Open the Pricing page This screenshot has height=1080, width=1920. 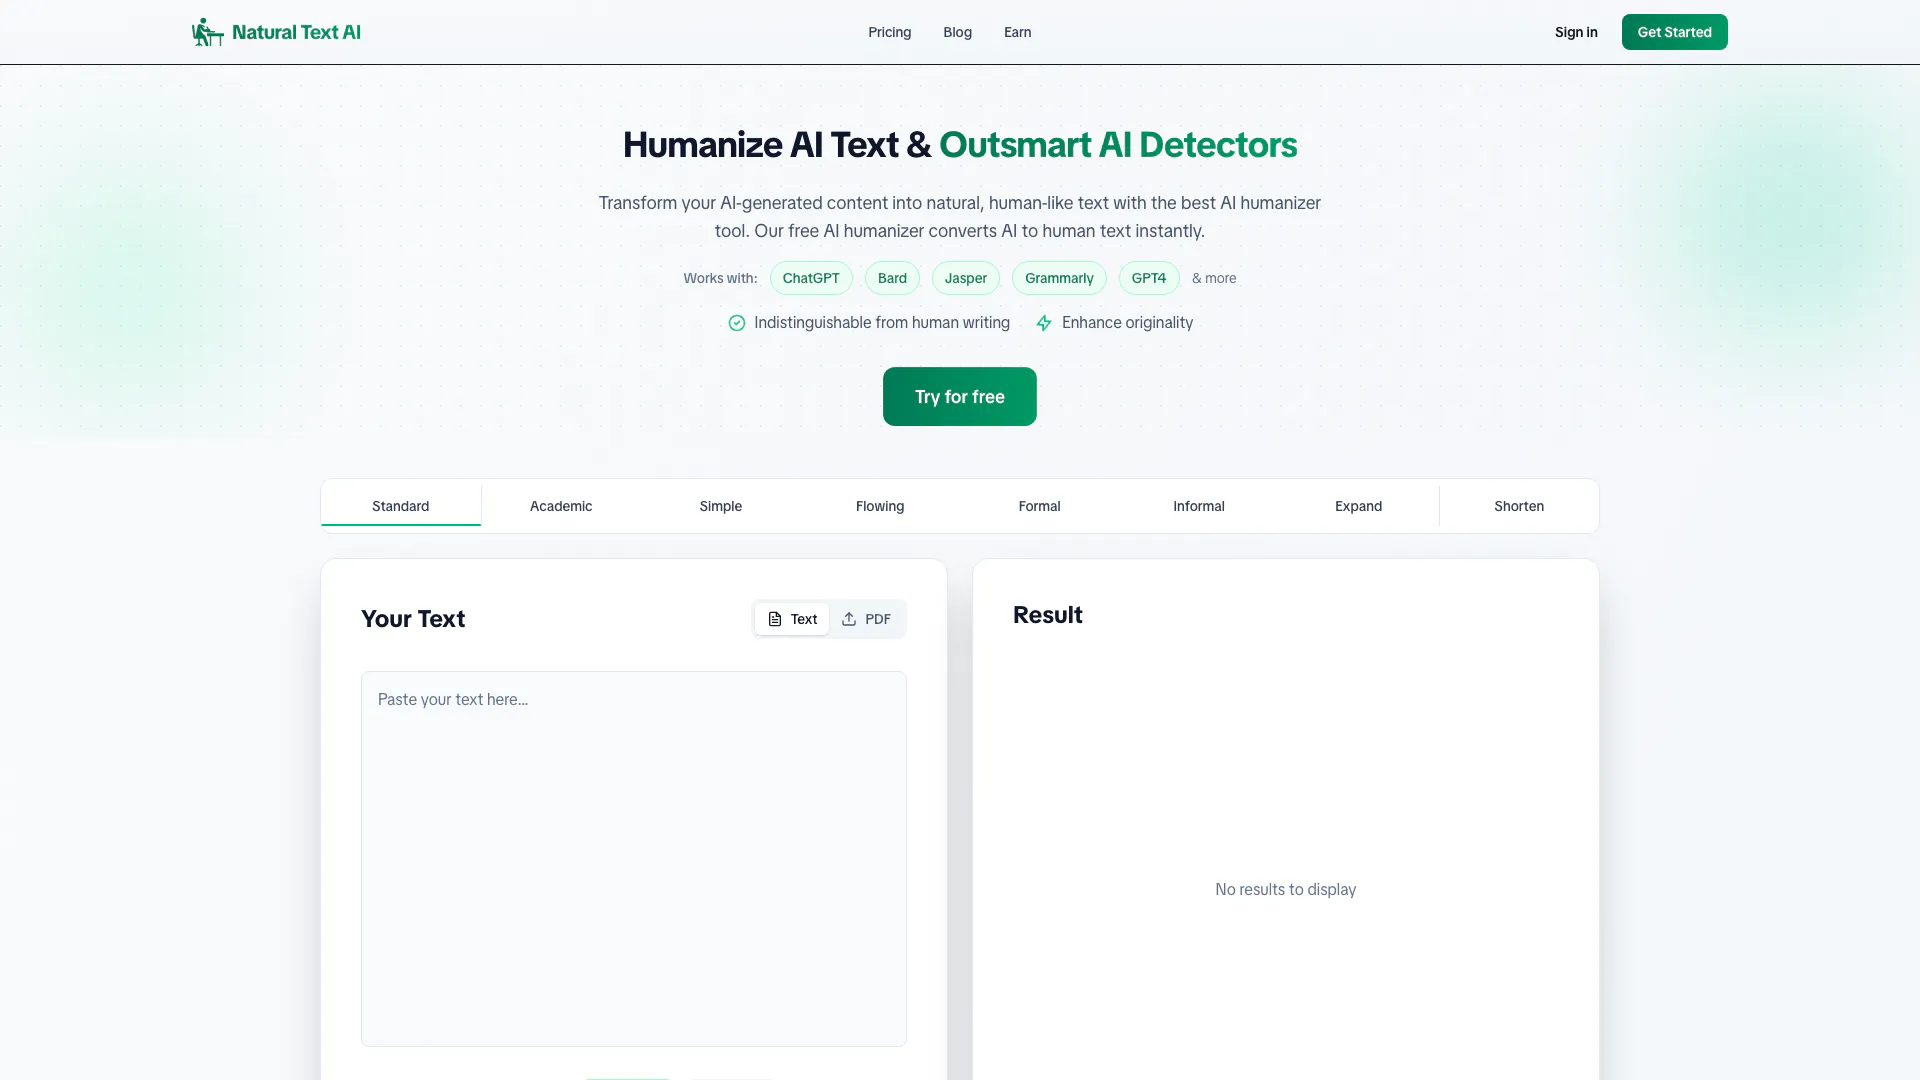[x=889, y=32]
